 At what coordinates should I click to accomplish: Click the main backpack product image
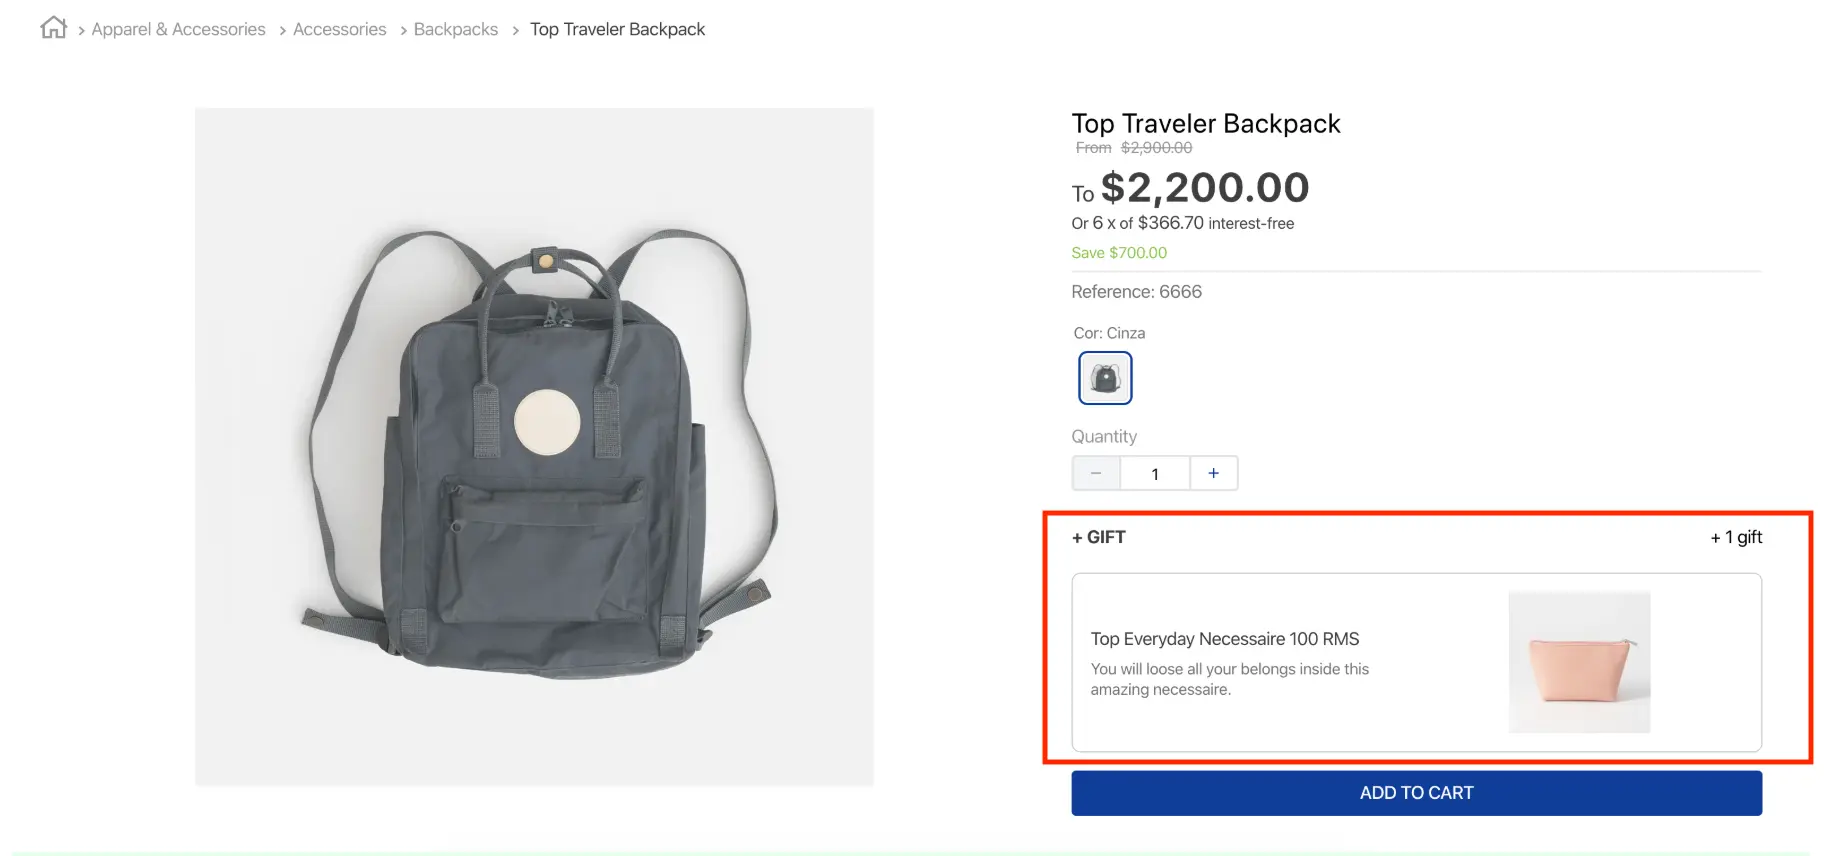point(534,446)
